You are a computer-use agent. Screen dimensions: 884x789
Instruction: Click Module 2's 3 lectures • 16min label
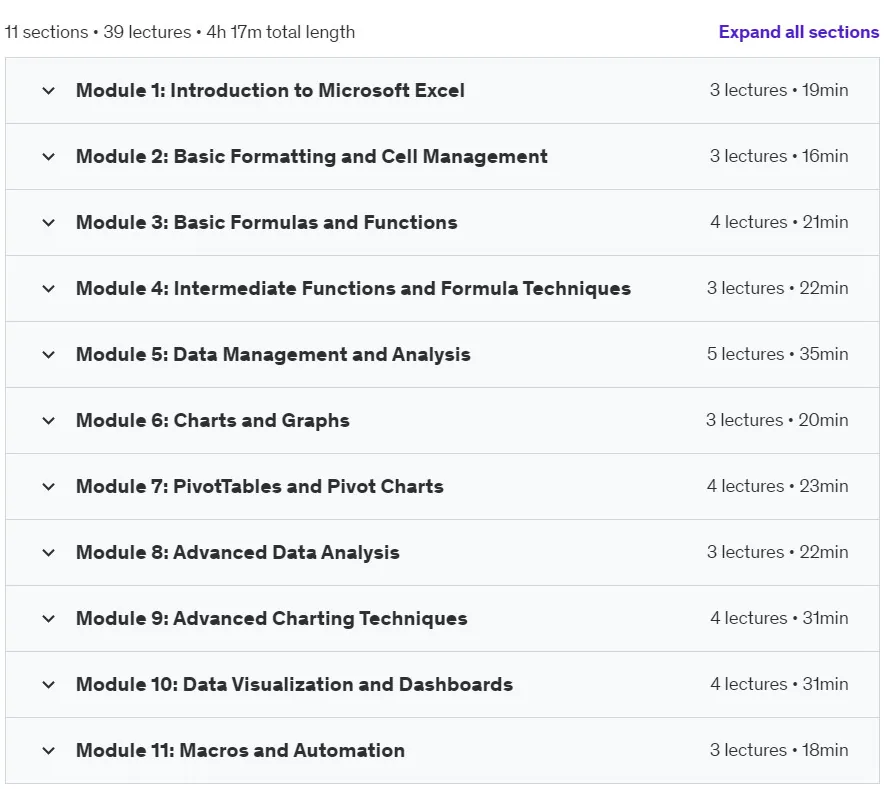pyautogui.click(x=779, y=156)
